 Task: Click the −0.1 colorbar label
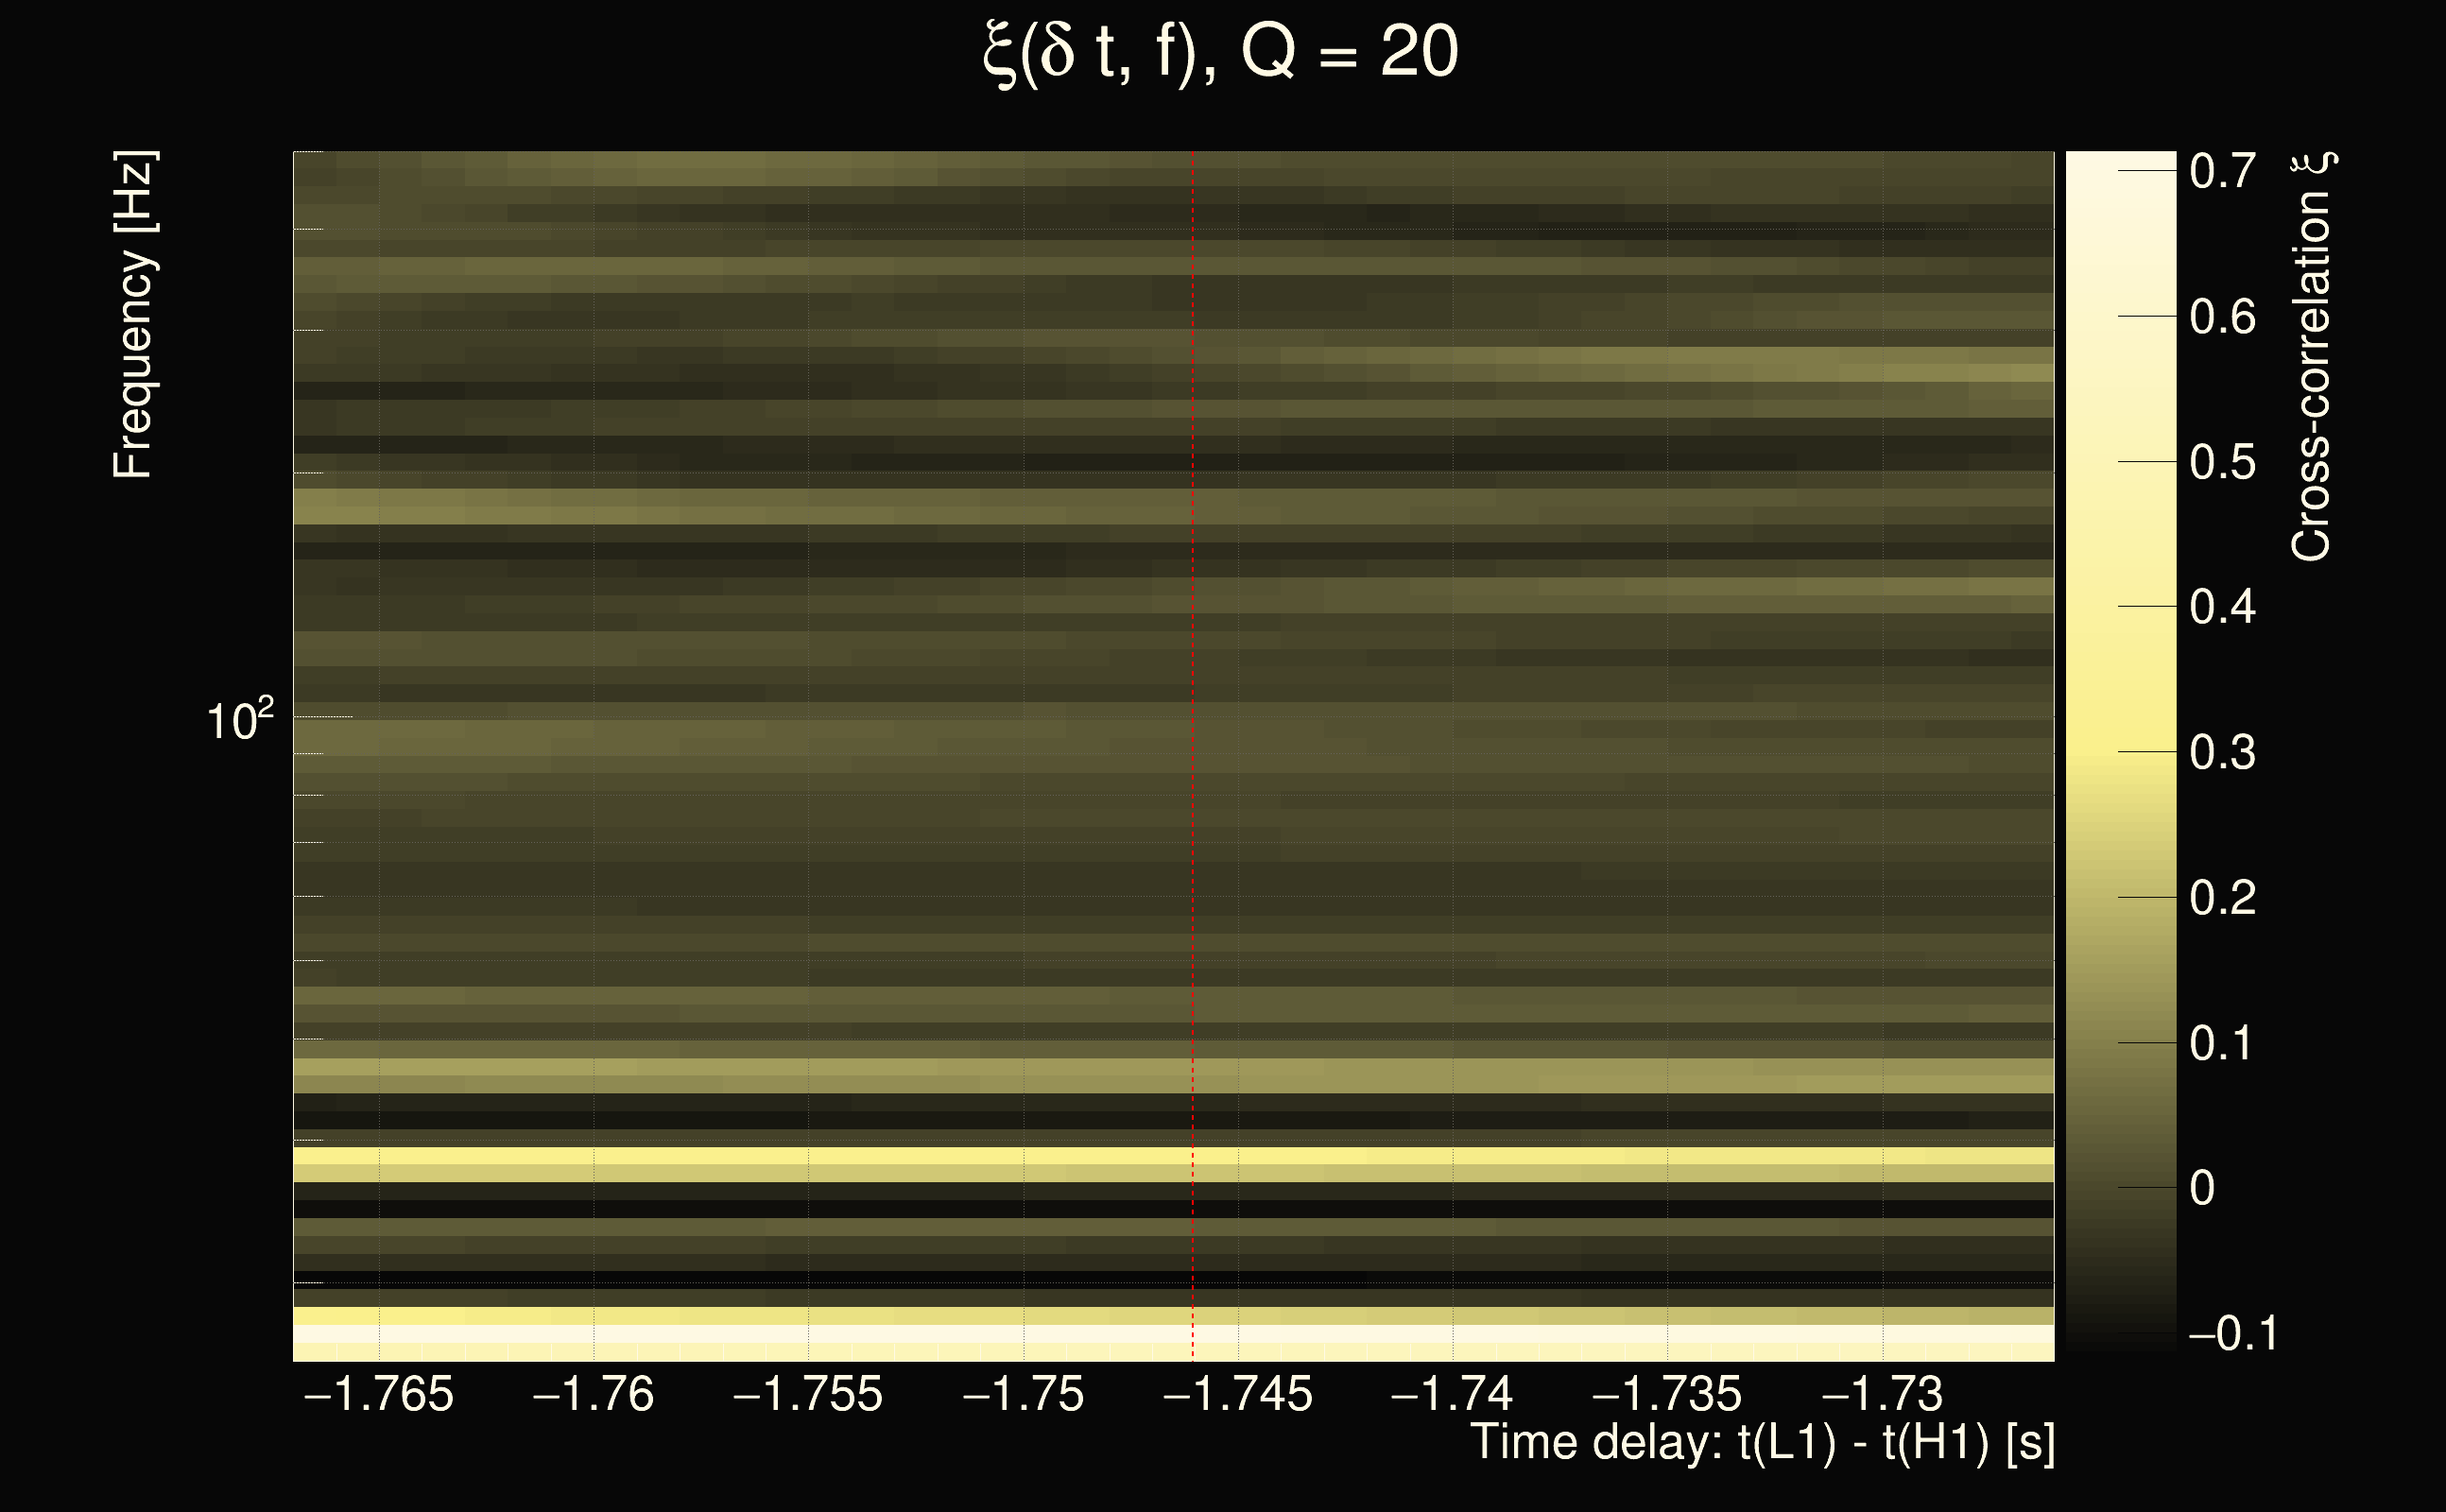tap(2232, 1333)
